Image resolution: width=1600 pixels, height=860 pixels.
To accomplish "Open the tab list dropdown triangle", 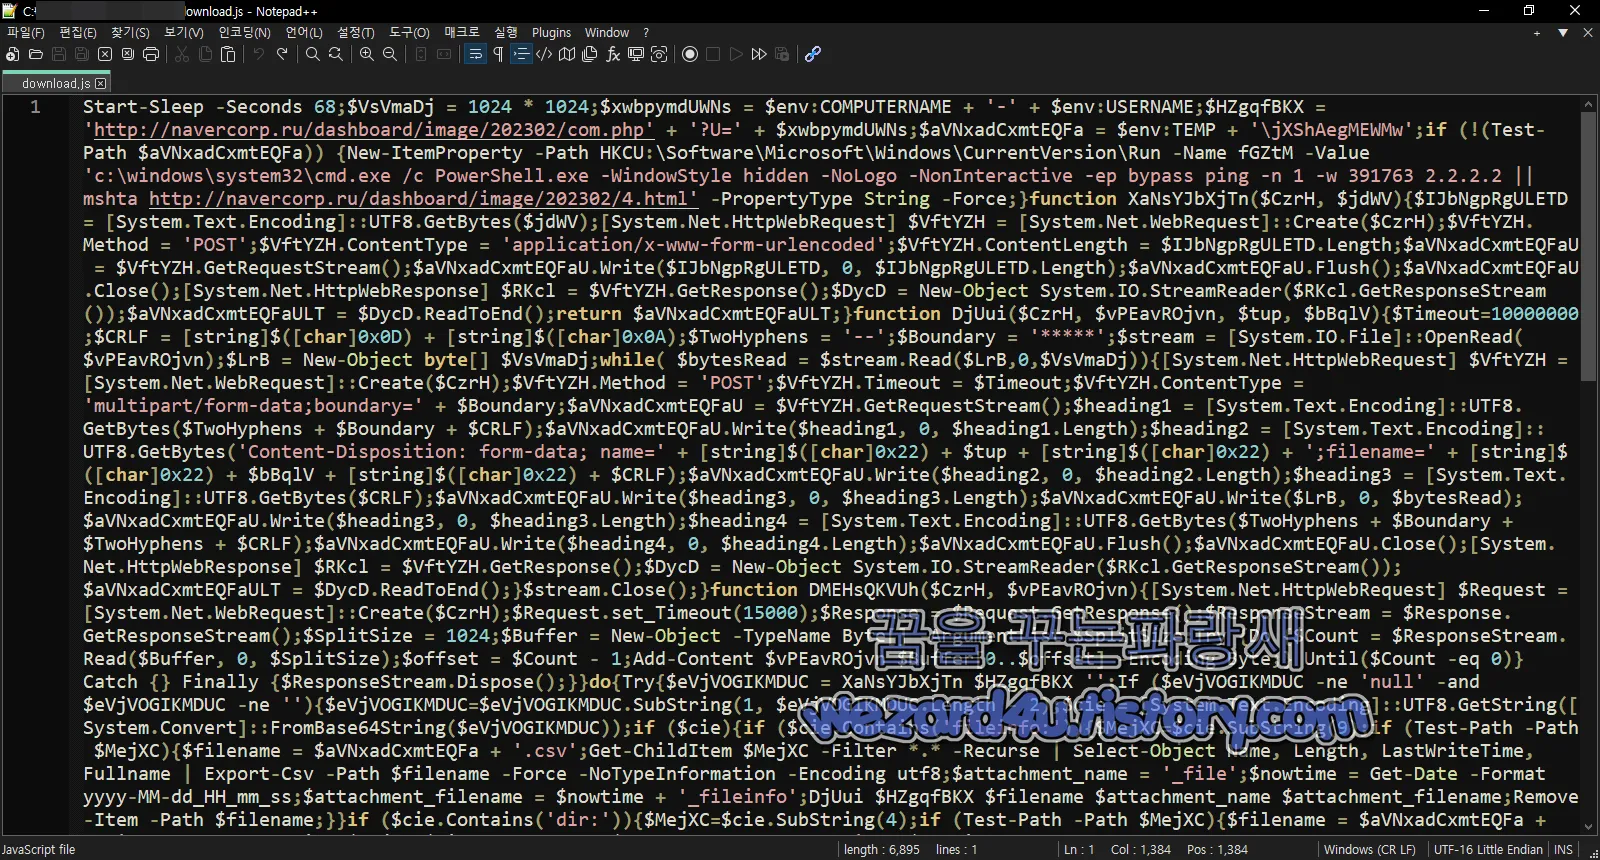I will 1563,33.
